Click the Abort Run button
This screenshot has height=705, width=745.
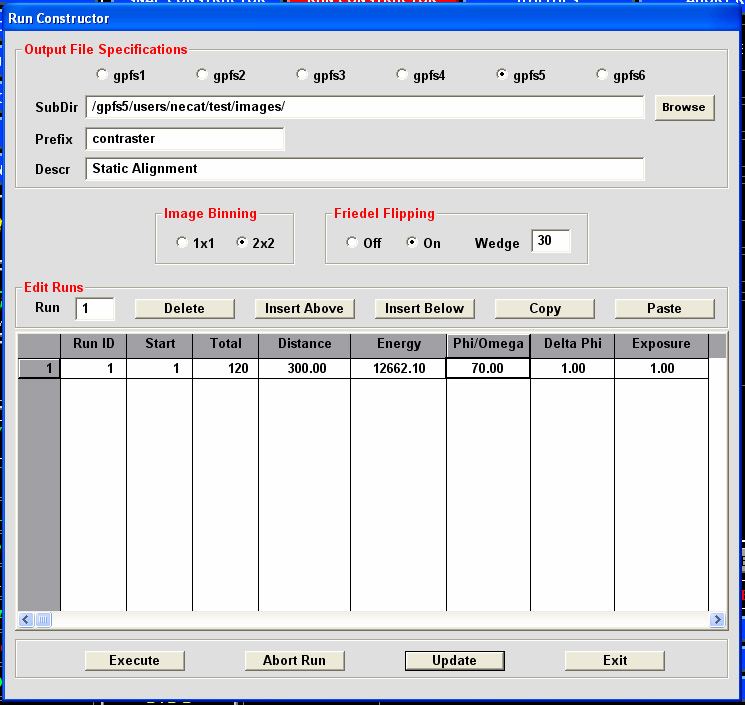pyautogui.click(x=294, y=660)
